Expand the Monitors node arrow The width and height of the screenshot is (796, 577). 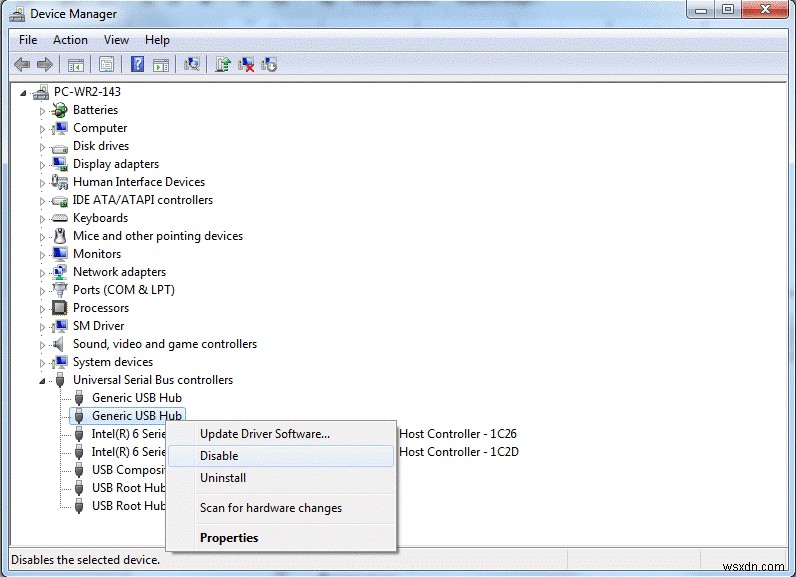coord(42,255)
